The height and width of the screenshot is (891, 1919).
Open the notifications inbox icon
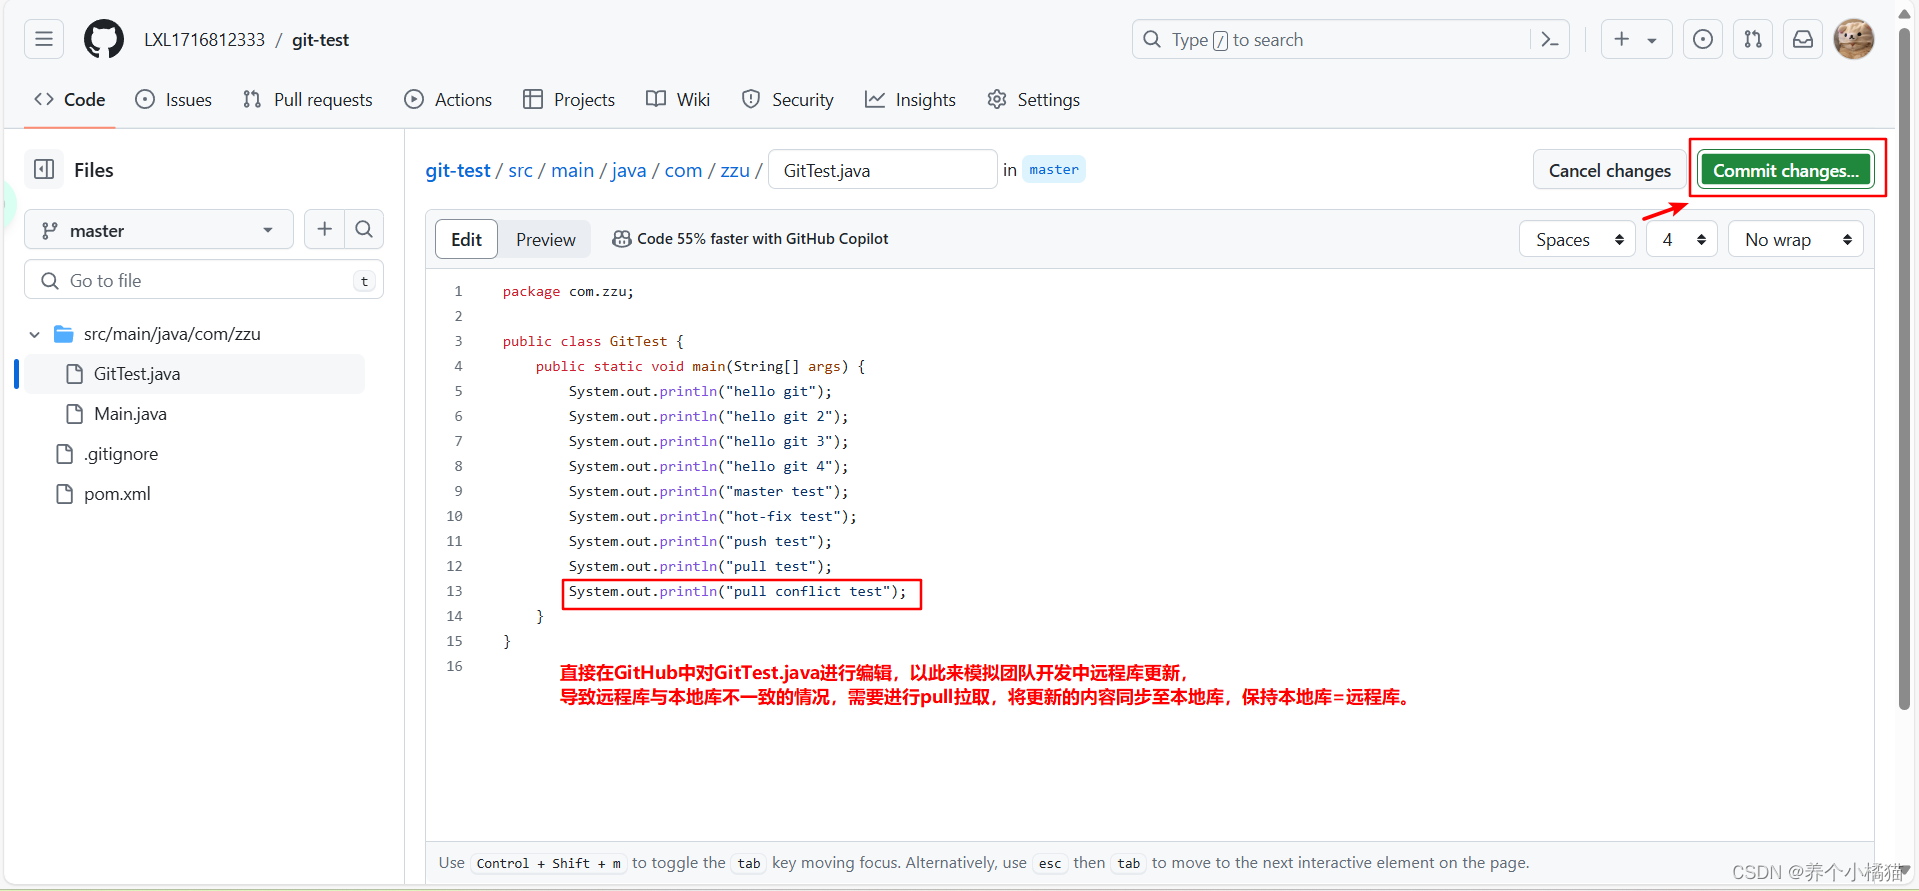tap(1803, 39)
